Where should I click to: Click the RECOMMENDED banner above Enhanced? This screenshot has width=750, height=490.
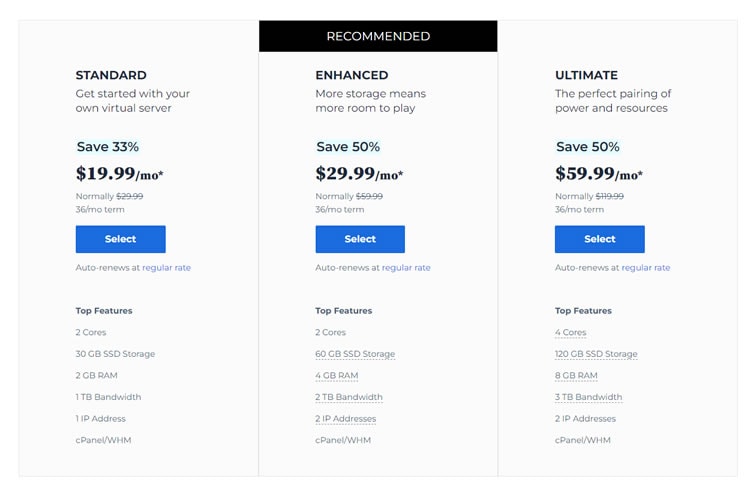(x=378, y=36)
